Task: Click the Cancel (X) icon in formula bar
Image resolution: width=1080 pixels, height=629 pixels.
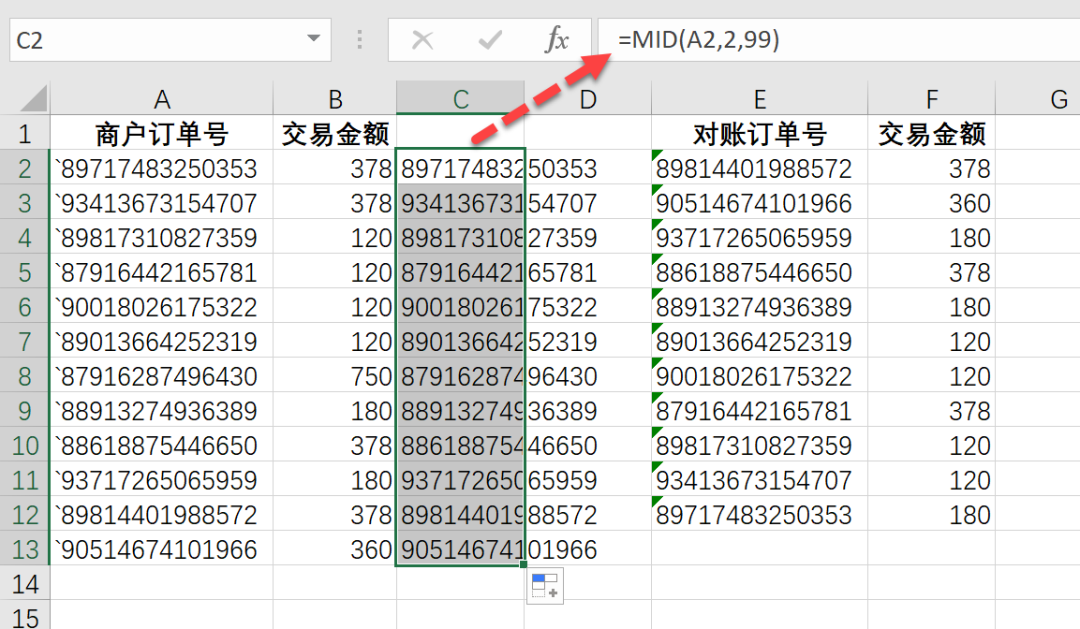Action: coord(423,40)
